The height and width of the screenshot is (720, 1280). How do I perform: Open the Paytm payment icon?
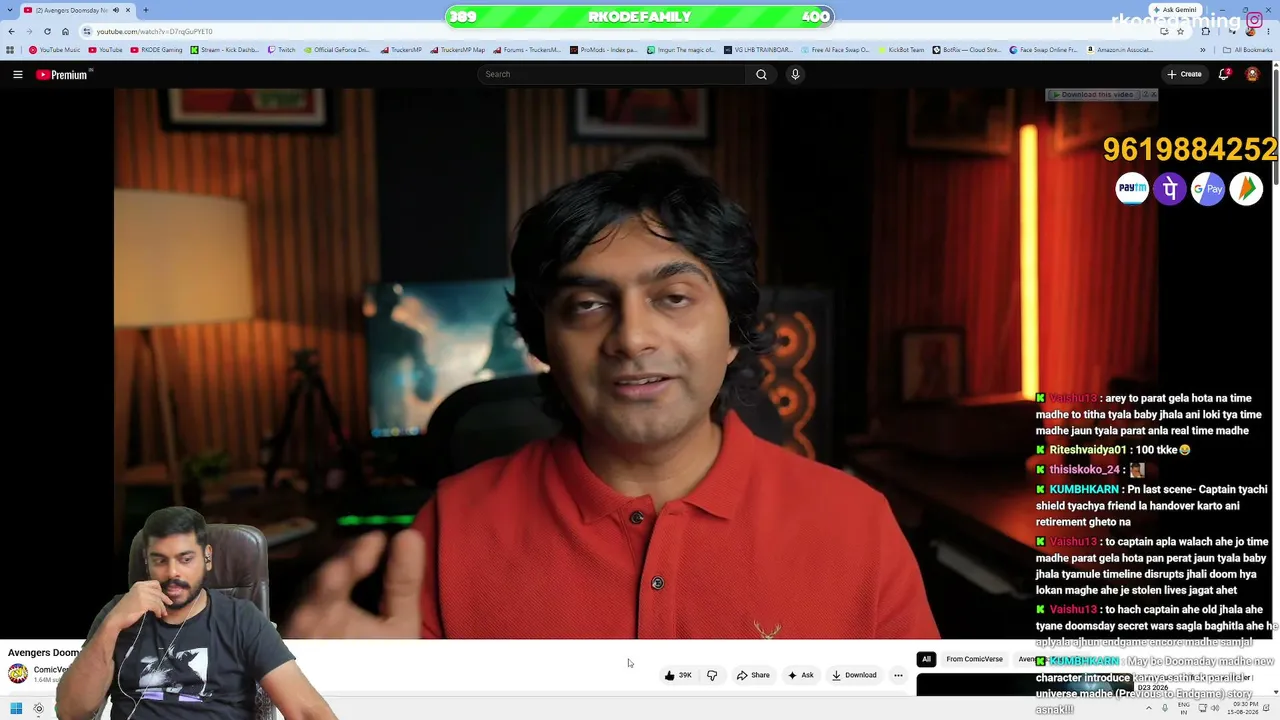(x=1132, y=188)
